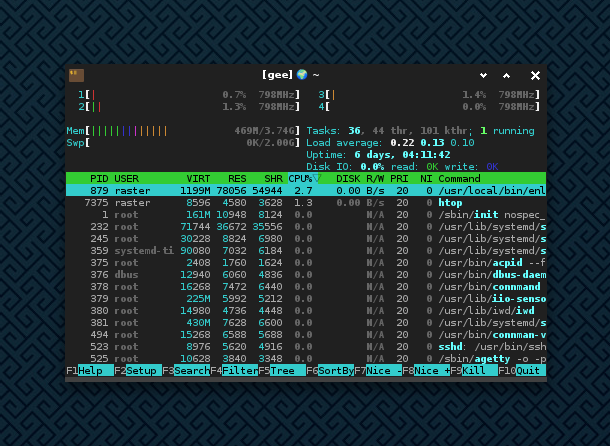
Task: Click the Load average line
Action: pos(390,143)
